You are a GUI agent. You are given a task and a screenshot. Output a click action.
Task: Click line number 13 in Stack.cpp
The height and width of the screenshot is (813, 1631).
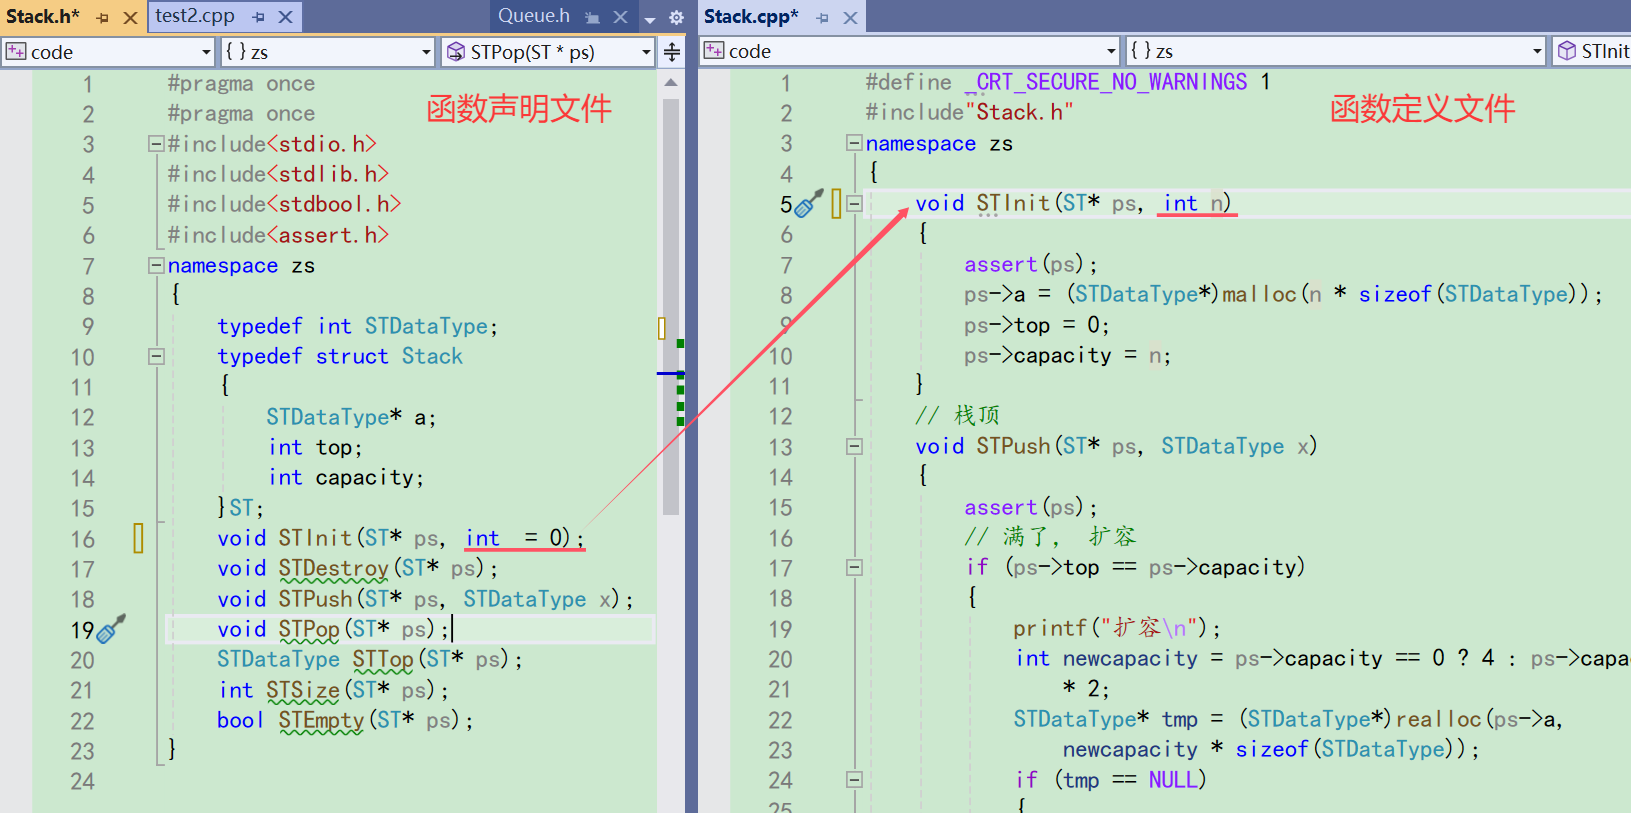click(780, 447)
